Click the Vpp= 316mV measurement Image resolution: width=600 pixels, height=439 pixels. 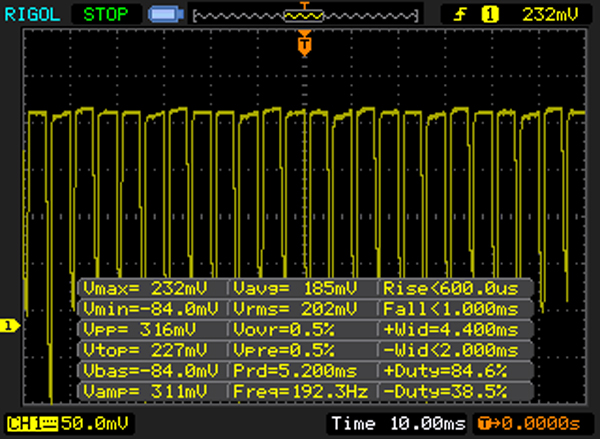(140, 330)
